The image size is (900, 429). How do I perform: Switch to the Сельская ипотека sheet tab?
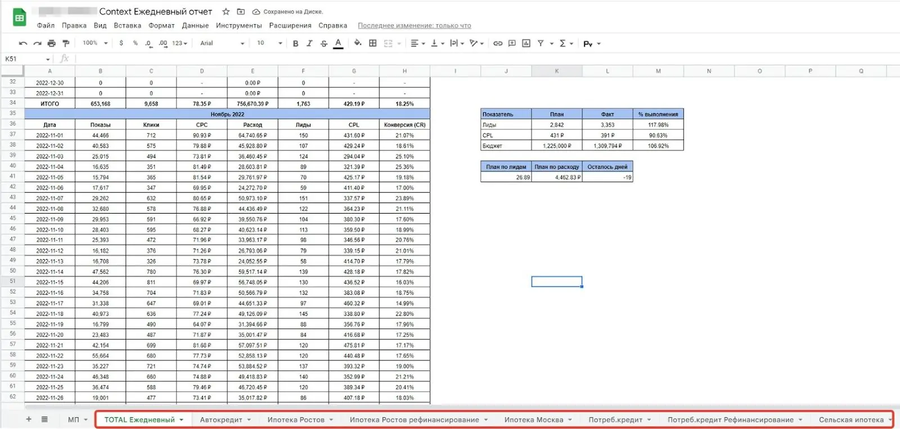pyautogui.click(x=851, y=420)
